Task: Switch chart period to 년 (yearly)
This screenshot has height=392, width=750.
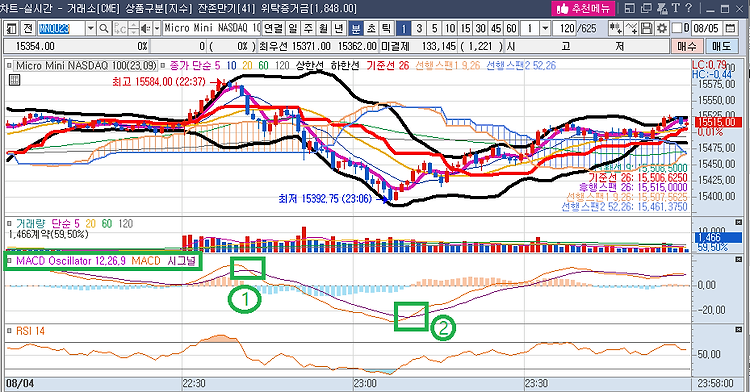Action: [339, 29]
